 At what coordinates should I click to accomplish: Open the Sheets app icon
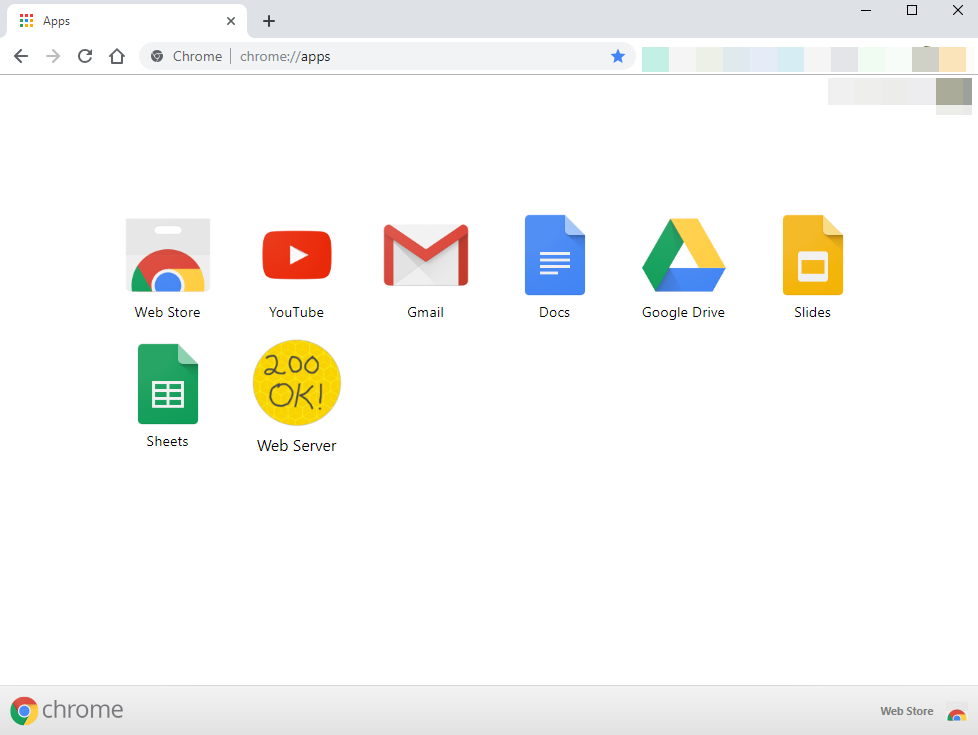tap(168, 384)
